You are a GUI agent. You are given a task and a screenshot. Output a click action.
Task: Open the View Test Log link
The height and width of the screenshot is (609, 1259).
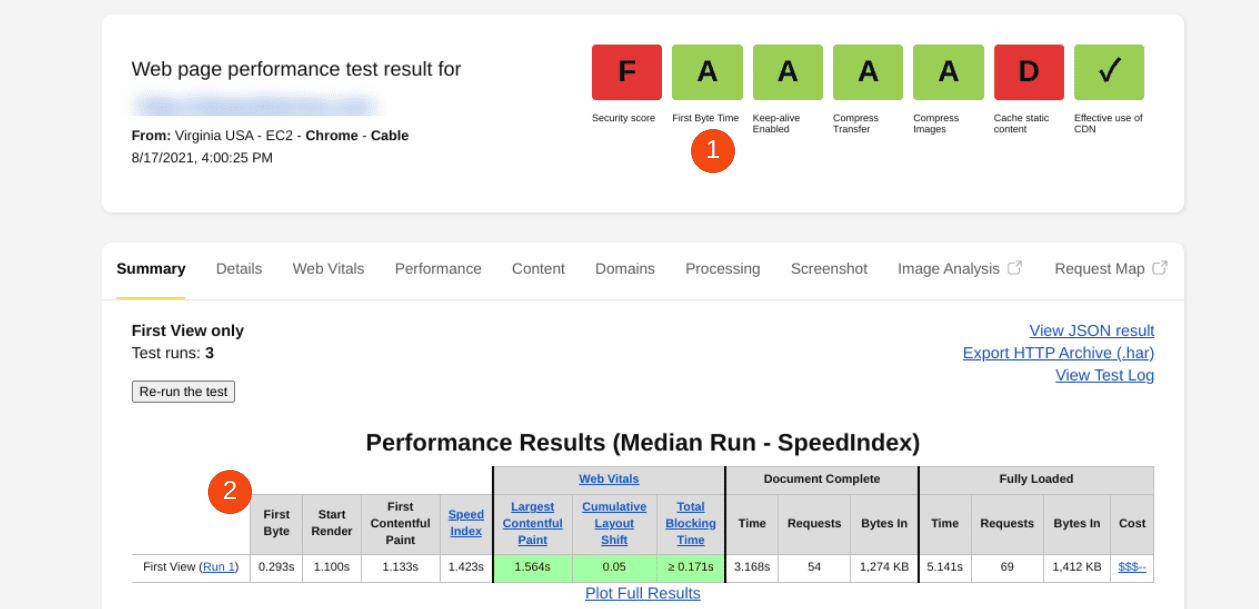[x=1104, y=375]
